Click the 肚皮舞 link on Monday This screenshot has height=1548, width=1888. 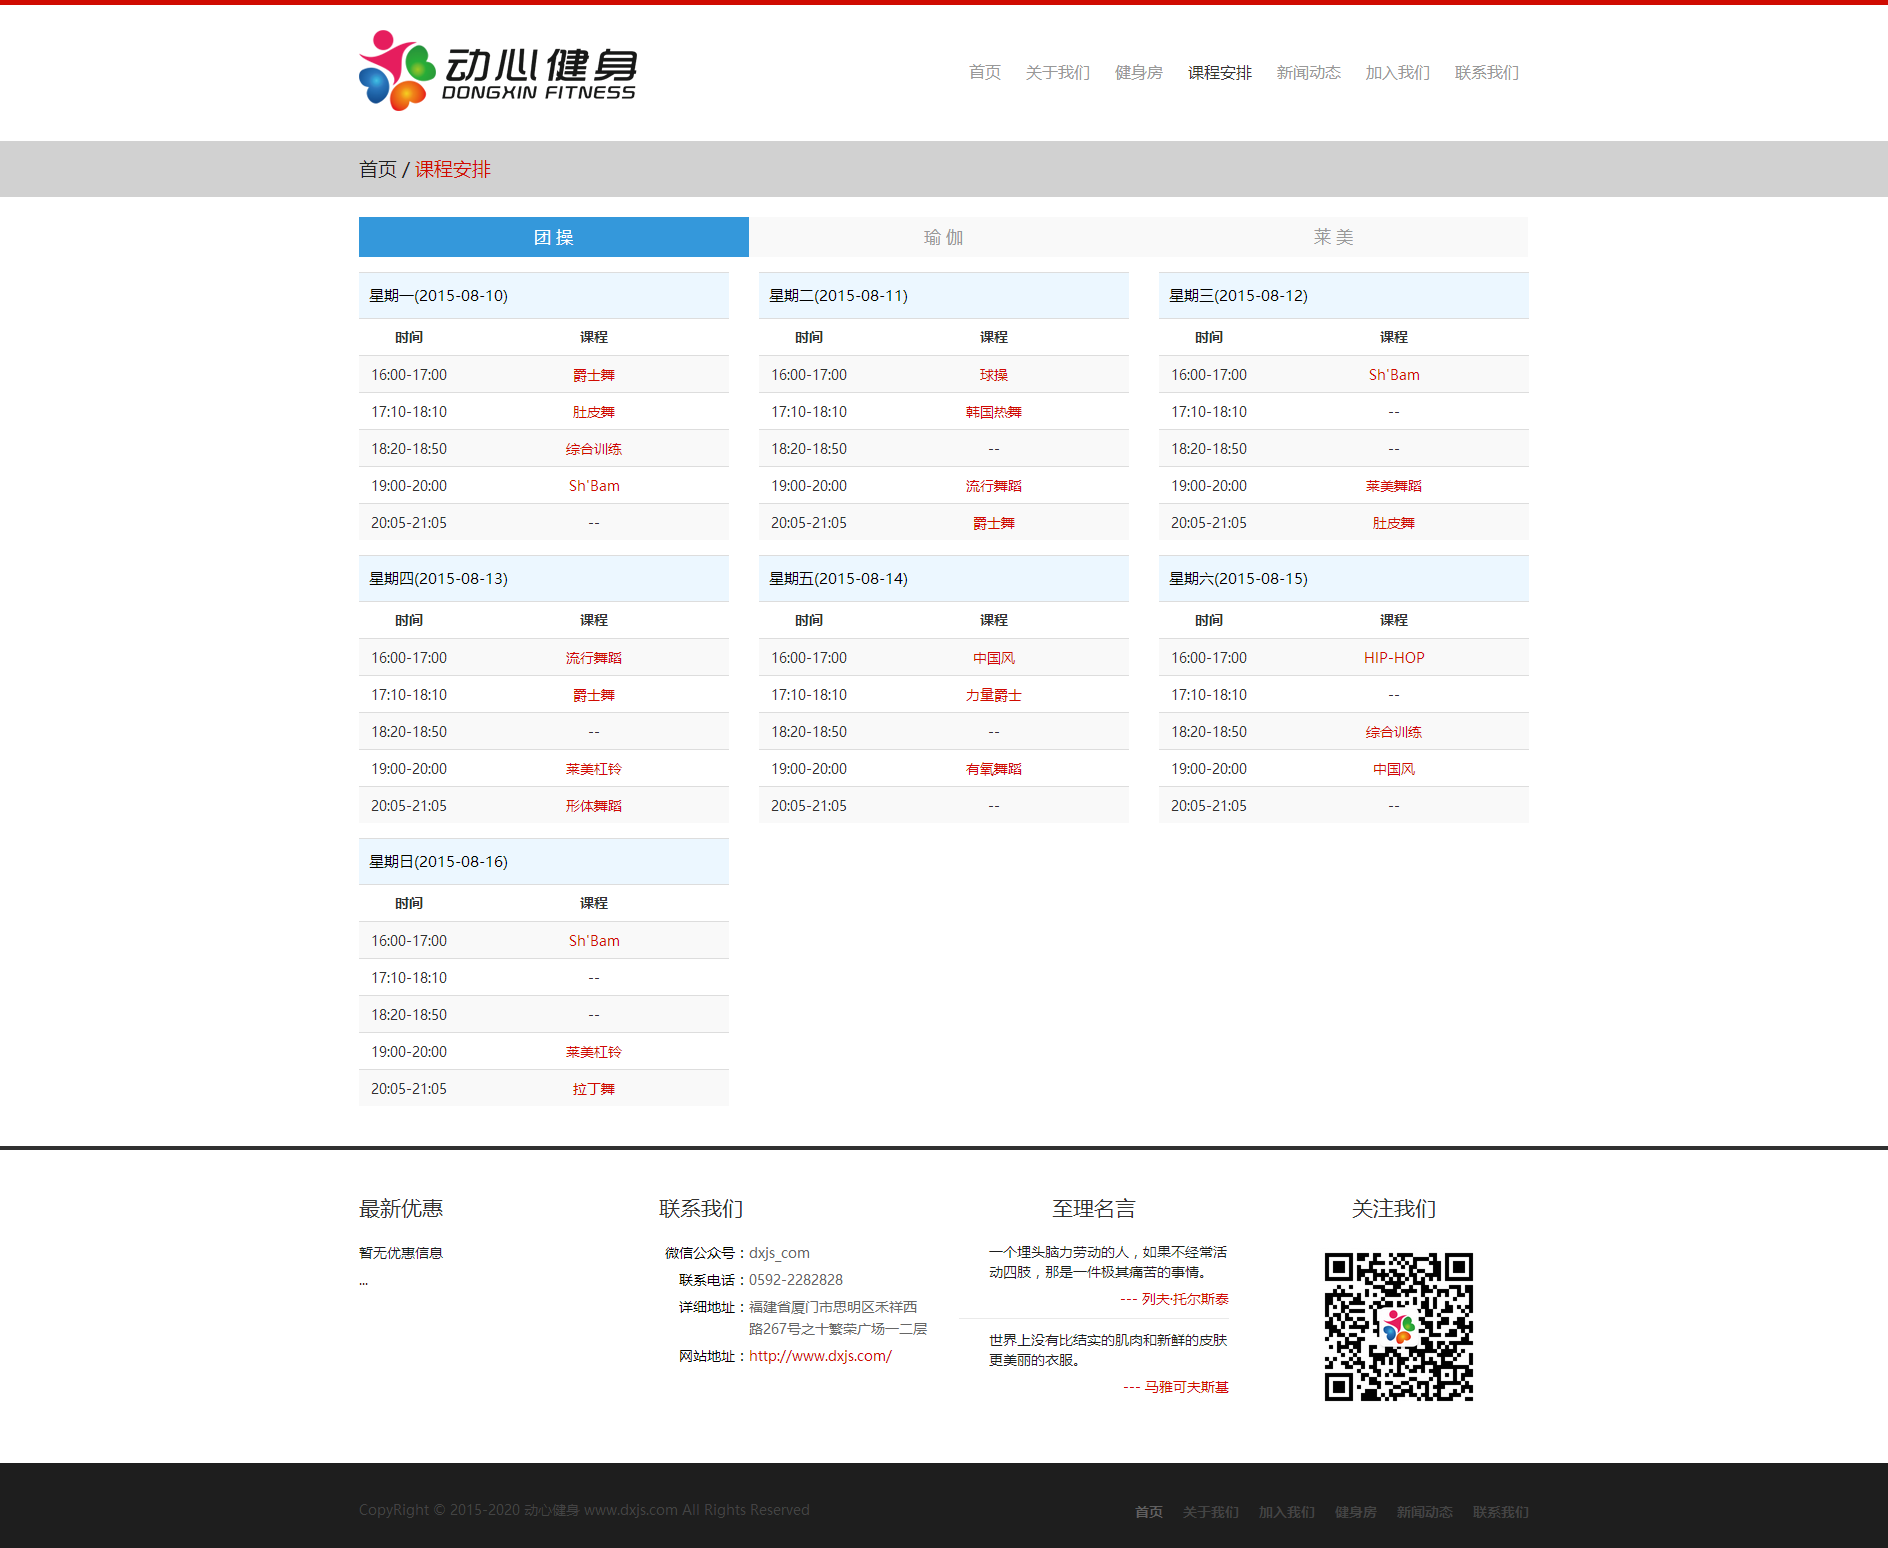point(593,411)
